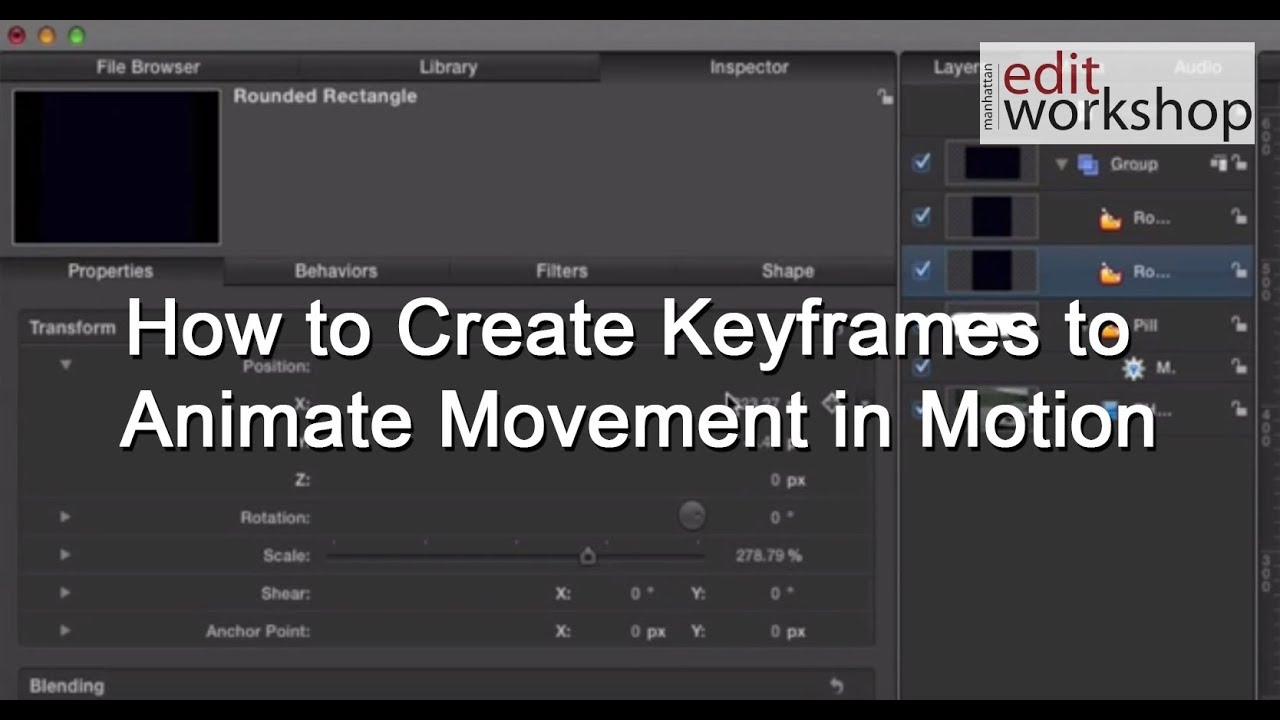This screenshot has width=1280, height=720.
Task: Click the Rotation dial knob
Action: (692, 516)
